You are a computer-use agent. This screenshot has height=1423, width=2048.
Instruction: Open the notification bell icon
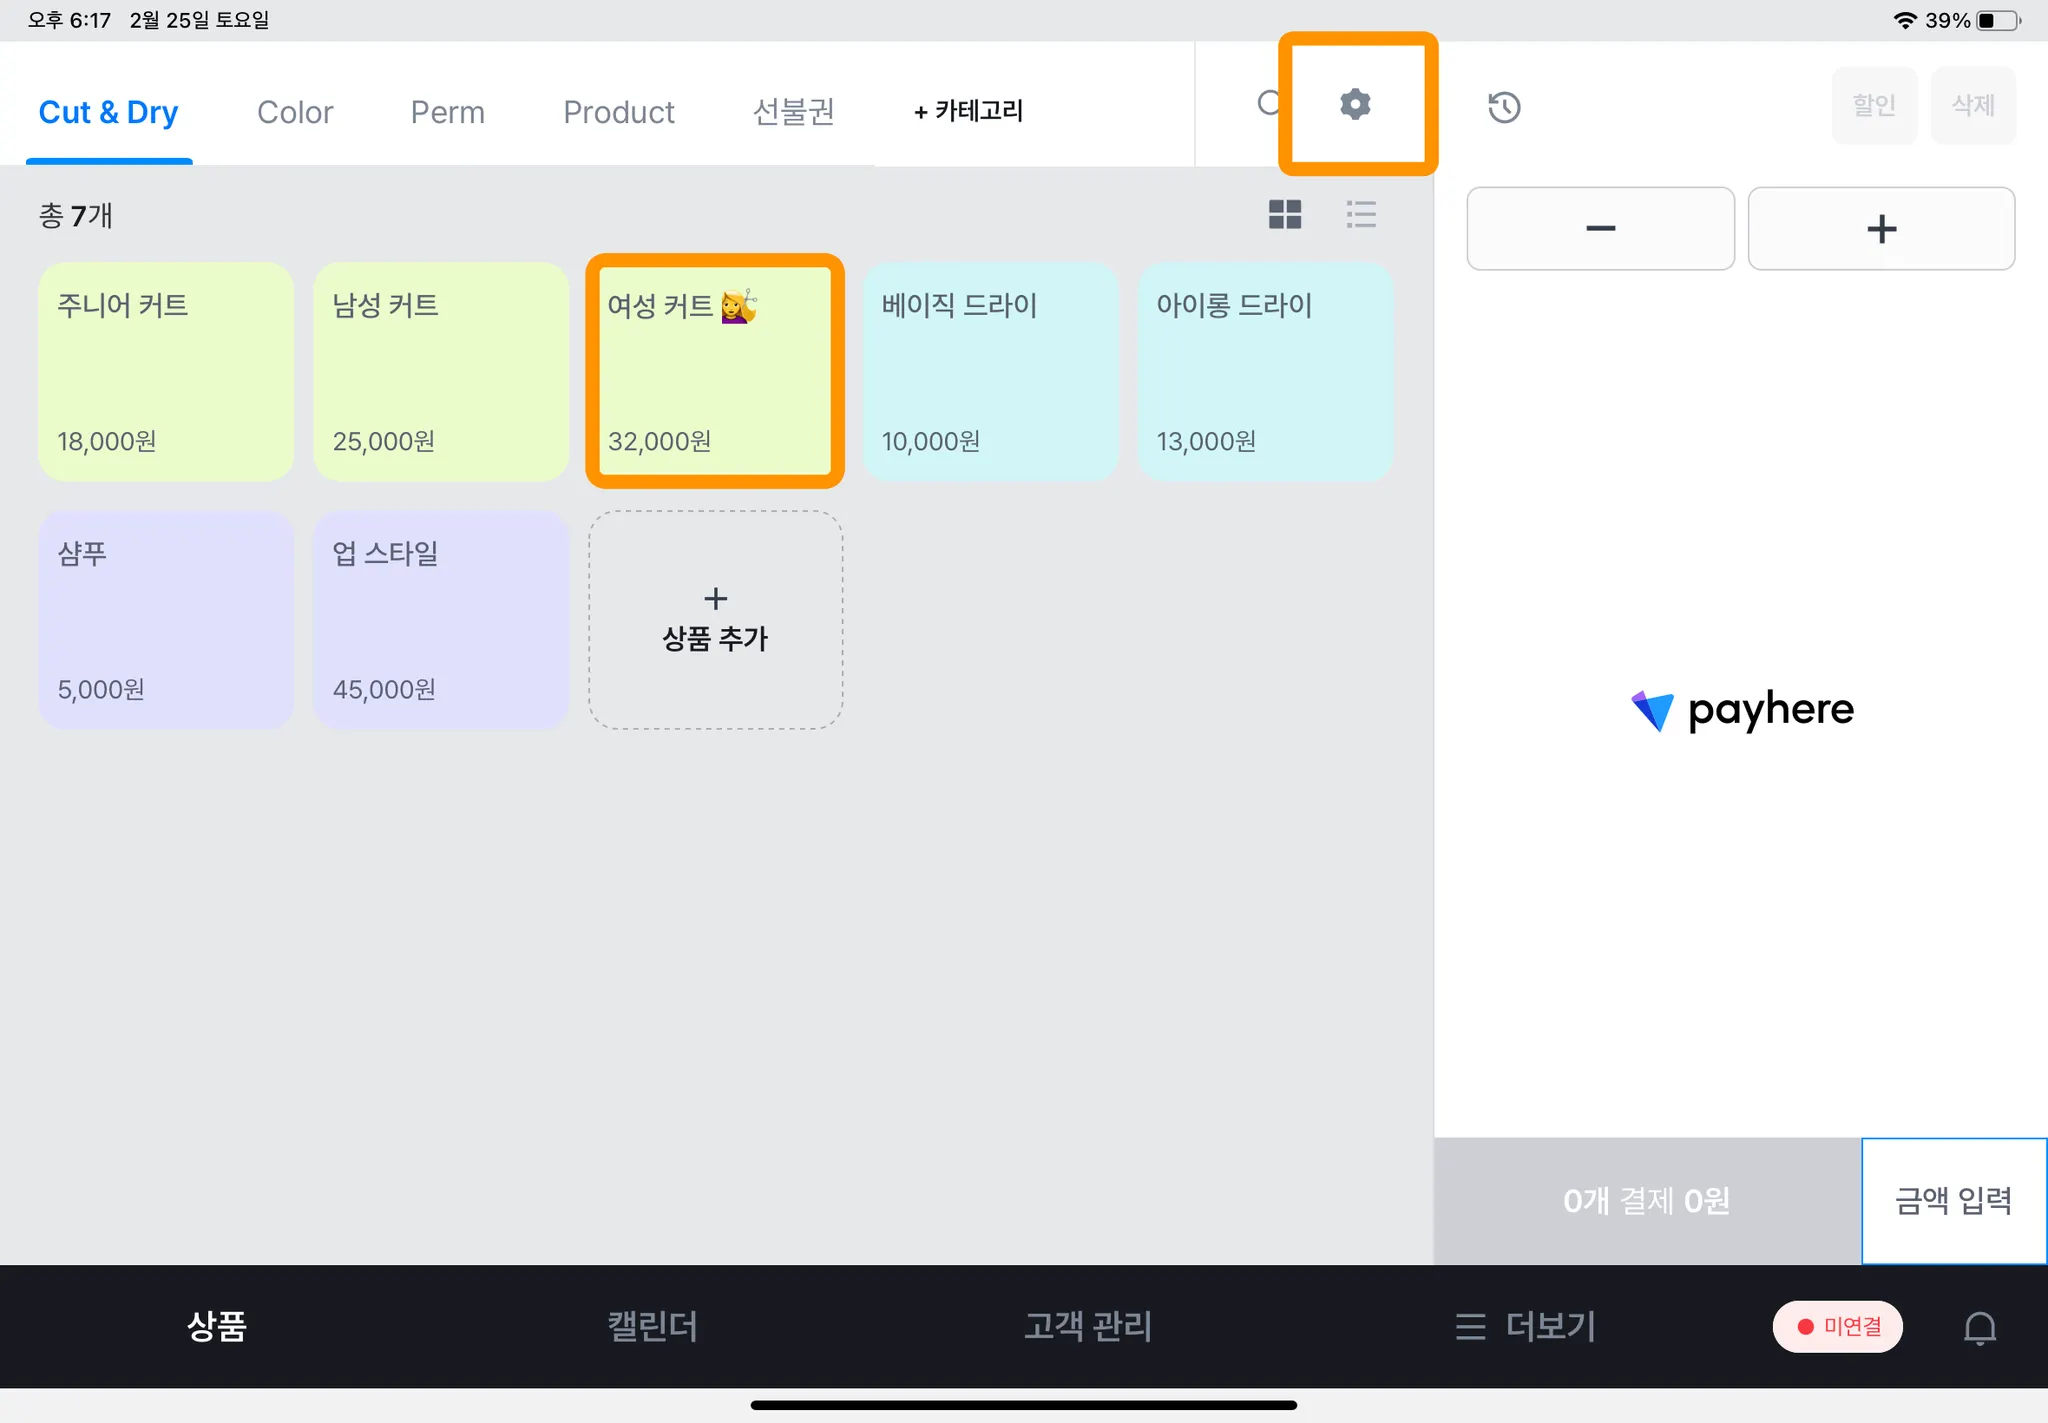pyautogui.click(x=1979, y=1327)
